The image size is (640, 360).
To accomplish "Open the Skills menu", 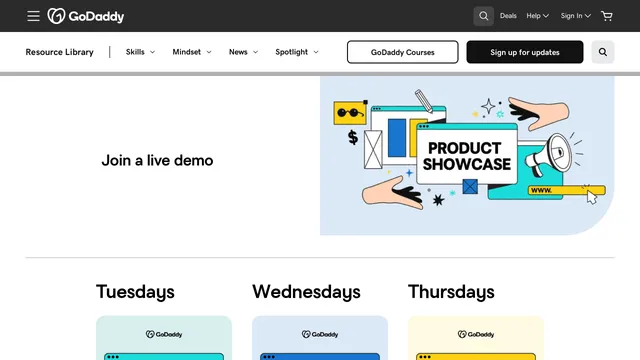I will point(140,52).
